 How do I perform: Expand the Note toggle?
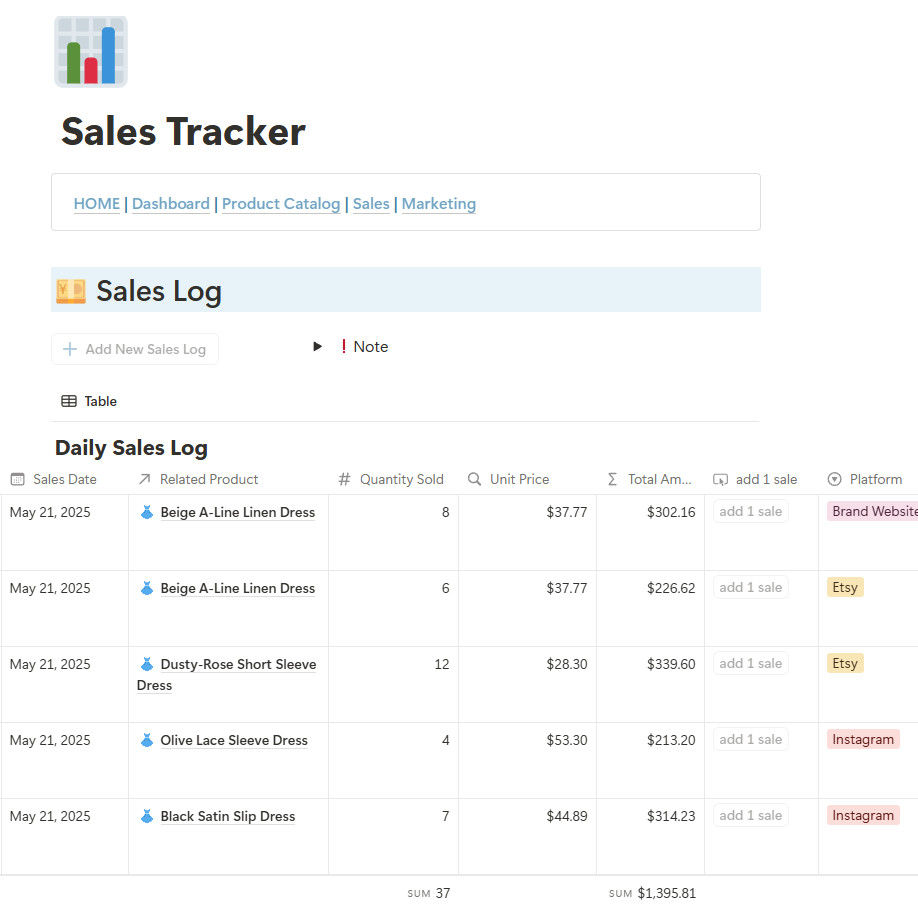tap(318, 347)
